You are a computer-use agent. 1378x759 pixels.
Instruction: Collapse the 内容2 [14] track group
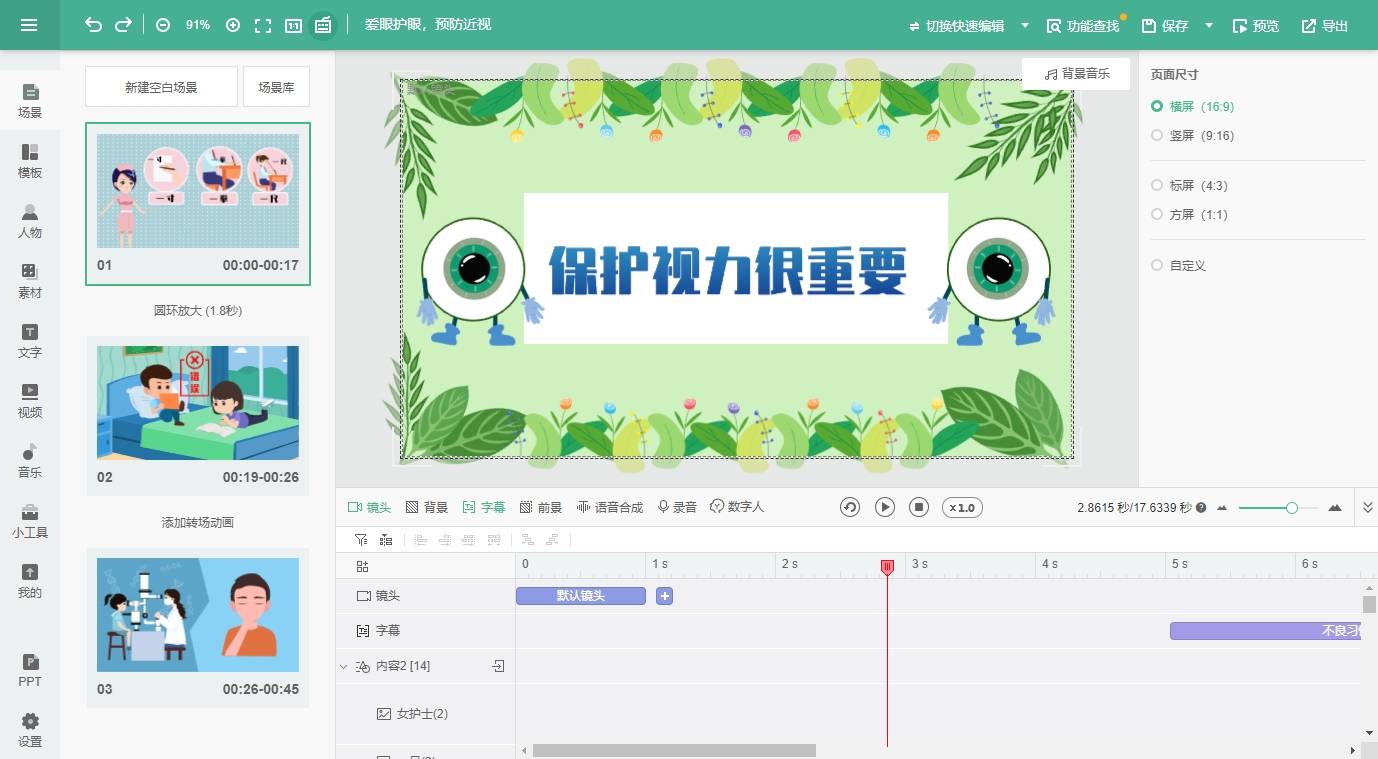point(344,665)
